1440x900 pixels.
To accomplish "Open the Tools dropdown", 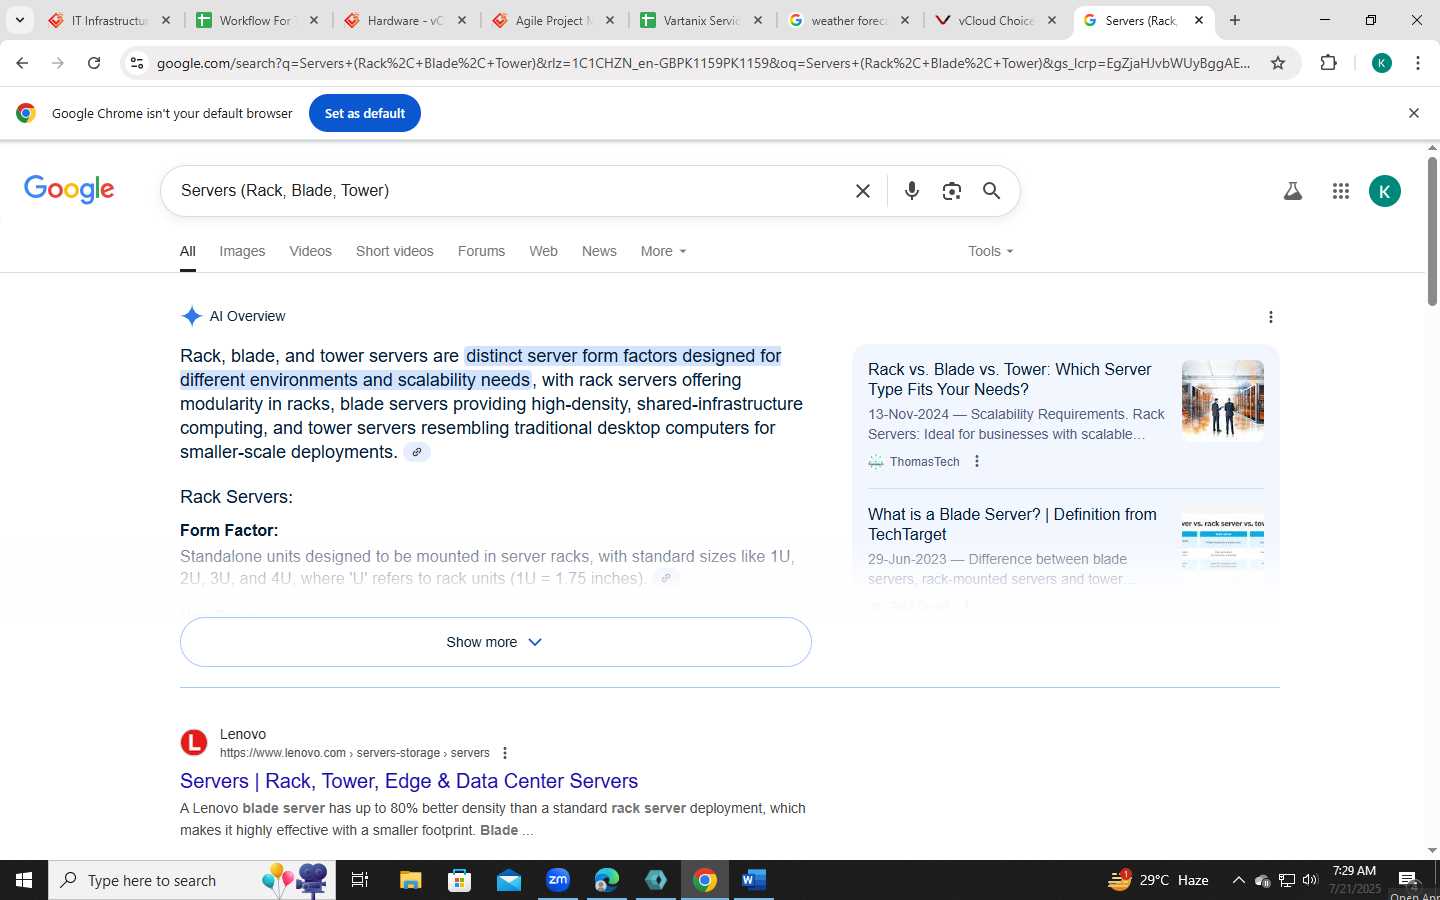I will [x=990, y=251].
